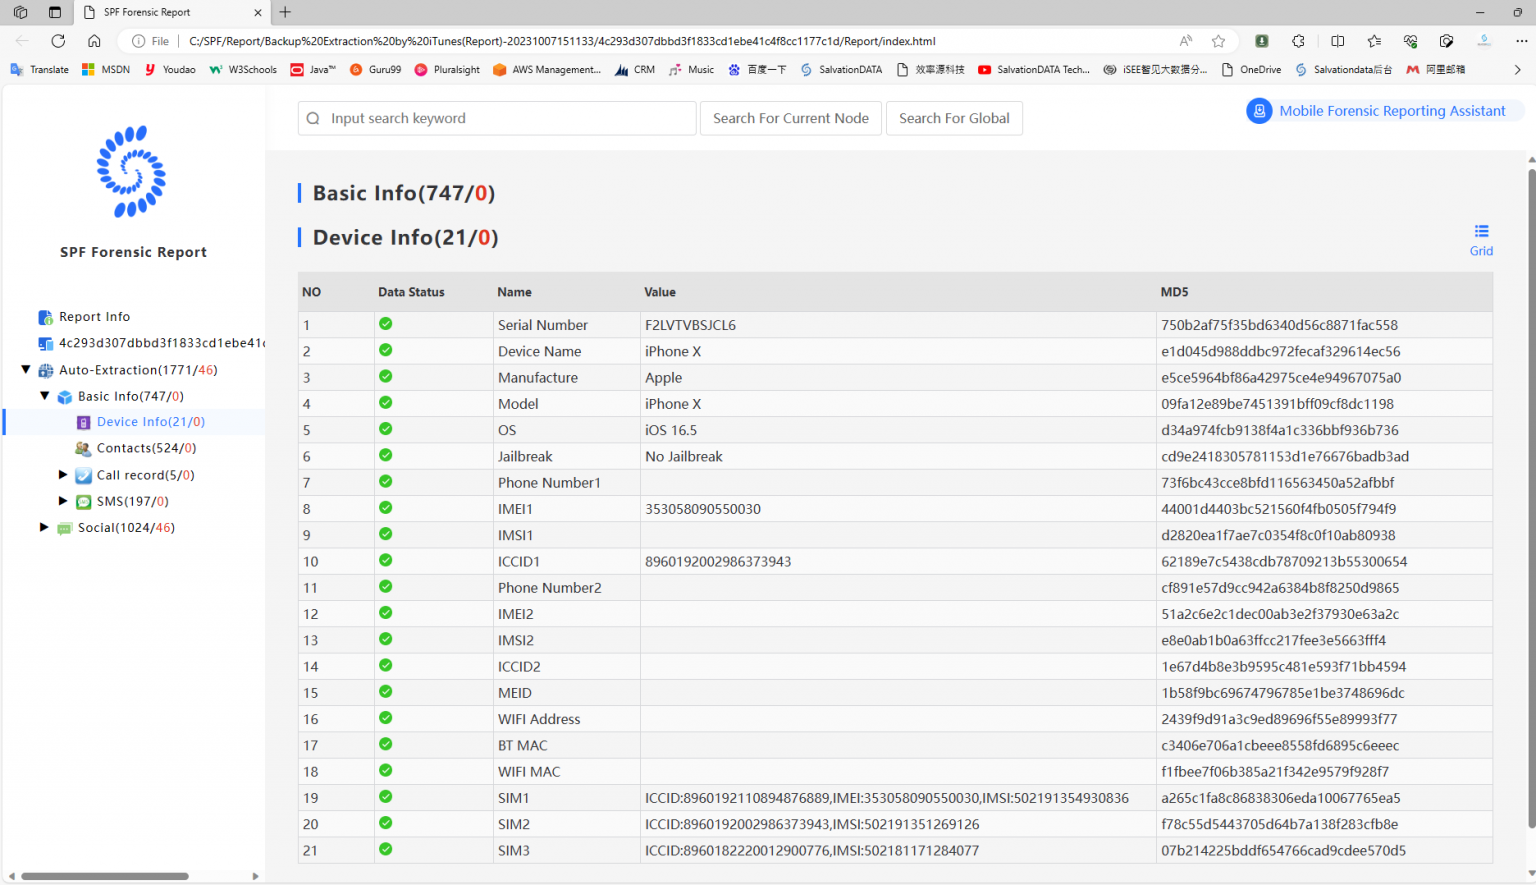Viewport: 1536px width, 885px height.
Task: Click the SPF Forensic Report spiral logo
Action: click(131, 172)
